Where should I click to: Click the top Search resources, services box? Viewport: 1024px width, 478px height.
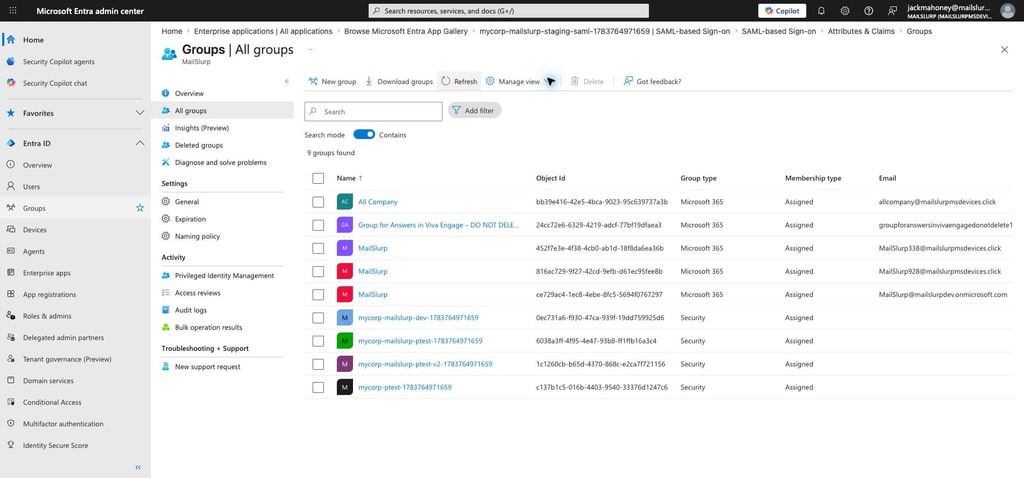coord(509,11)
